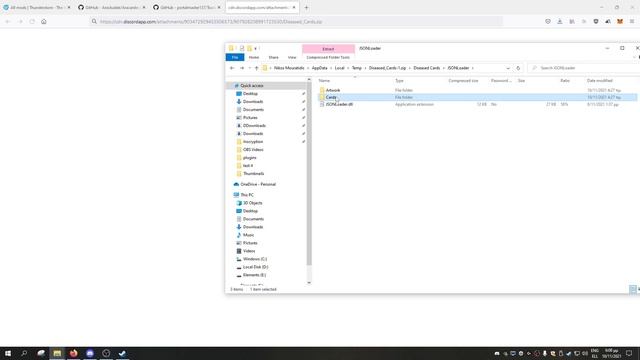Select Quick access in navigation pane
This screenshot has height=360, width=640.
251,86
